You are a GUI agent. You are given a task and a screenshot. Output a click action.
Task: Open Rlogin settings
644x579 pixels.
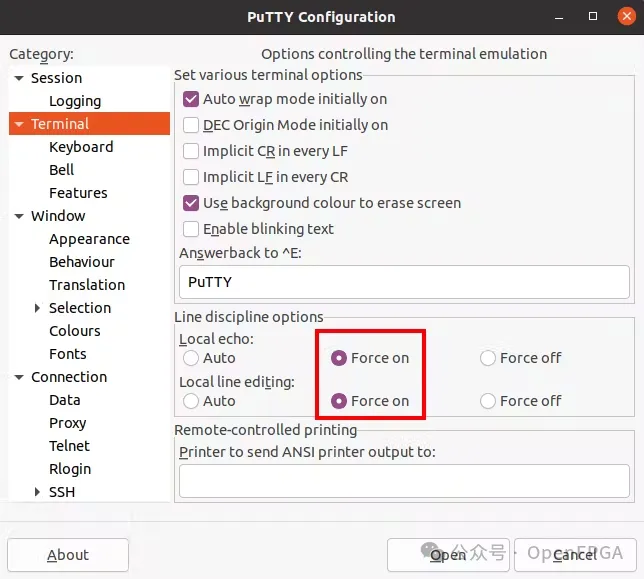coord(70,469)
